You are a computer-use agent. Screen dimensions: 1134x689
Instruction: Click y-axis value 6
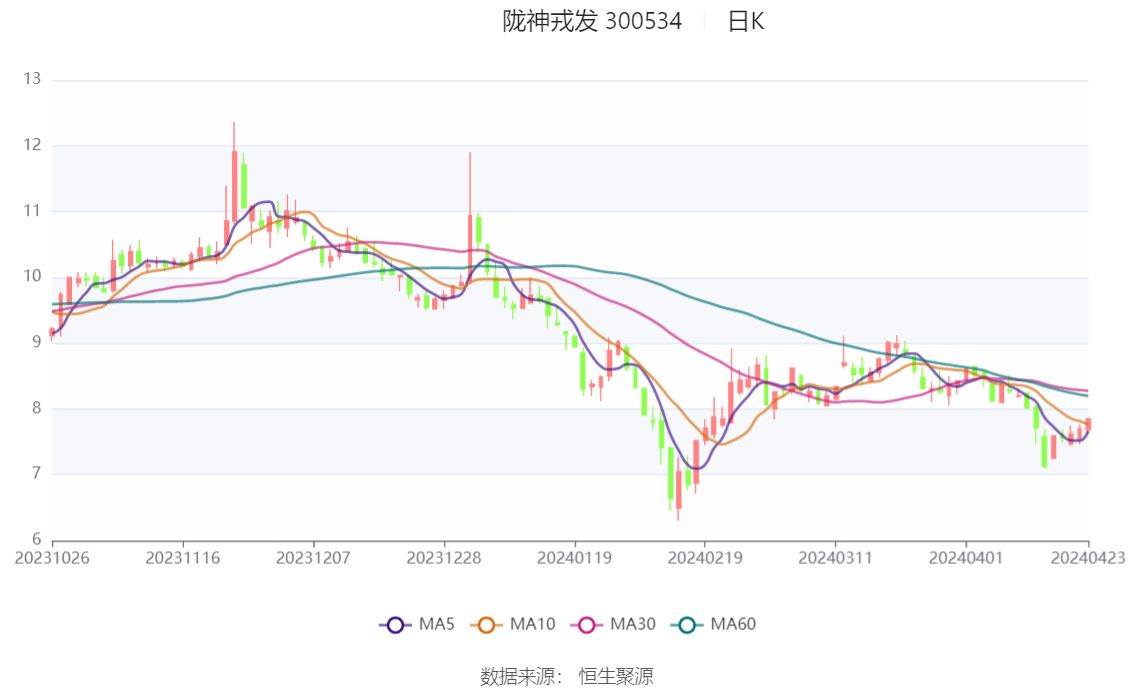pos(36,539)
